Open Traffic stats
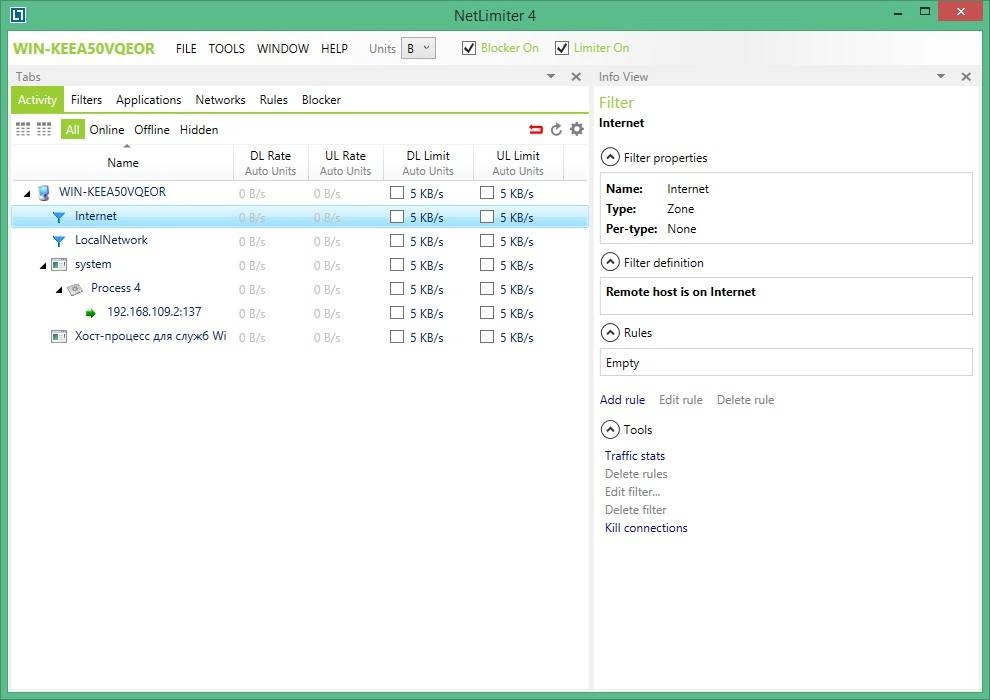Image resolution: width=990 pixels, height=700 pixels. tap(635, 456)
